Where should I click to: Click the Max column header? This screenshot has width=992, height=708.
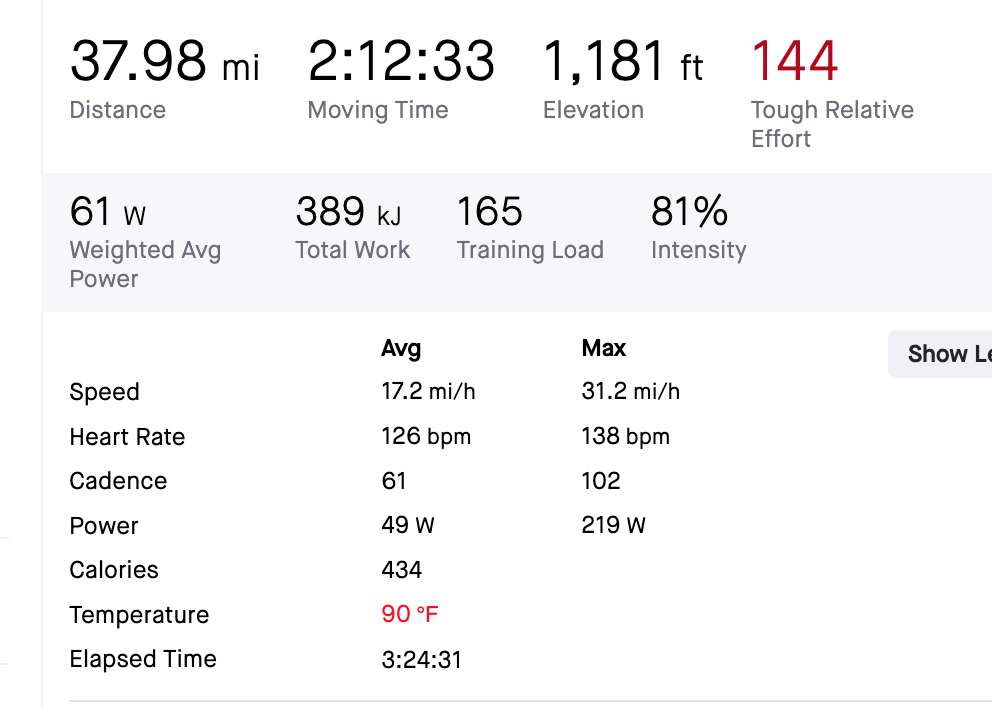pyautogui.click(x=603, y=349)
